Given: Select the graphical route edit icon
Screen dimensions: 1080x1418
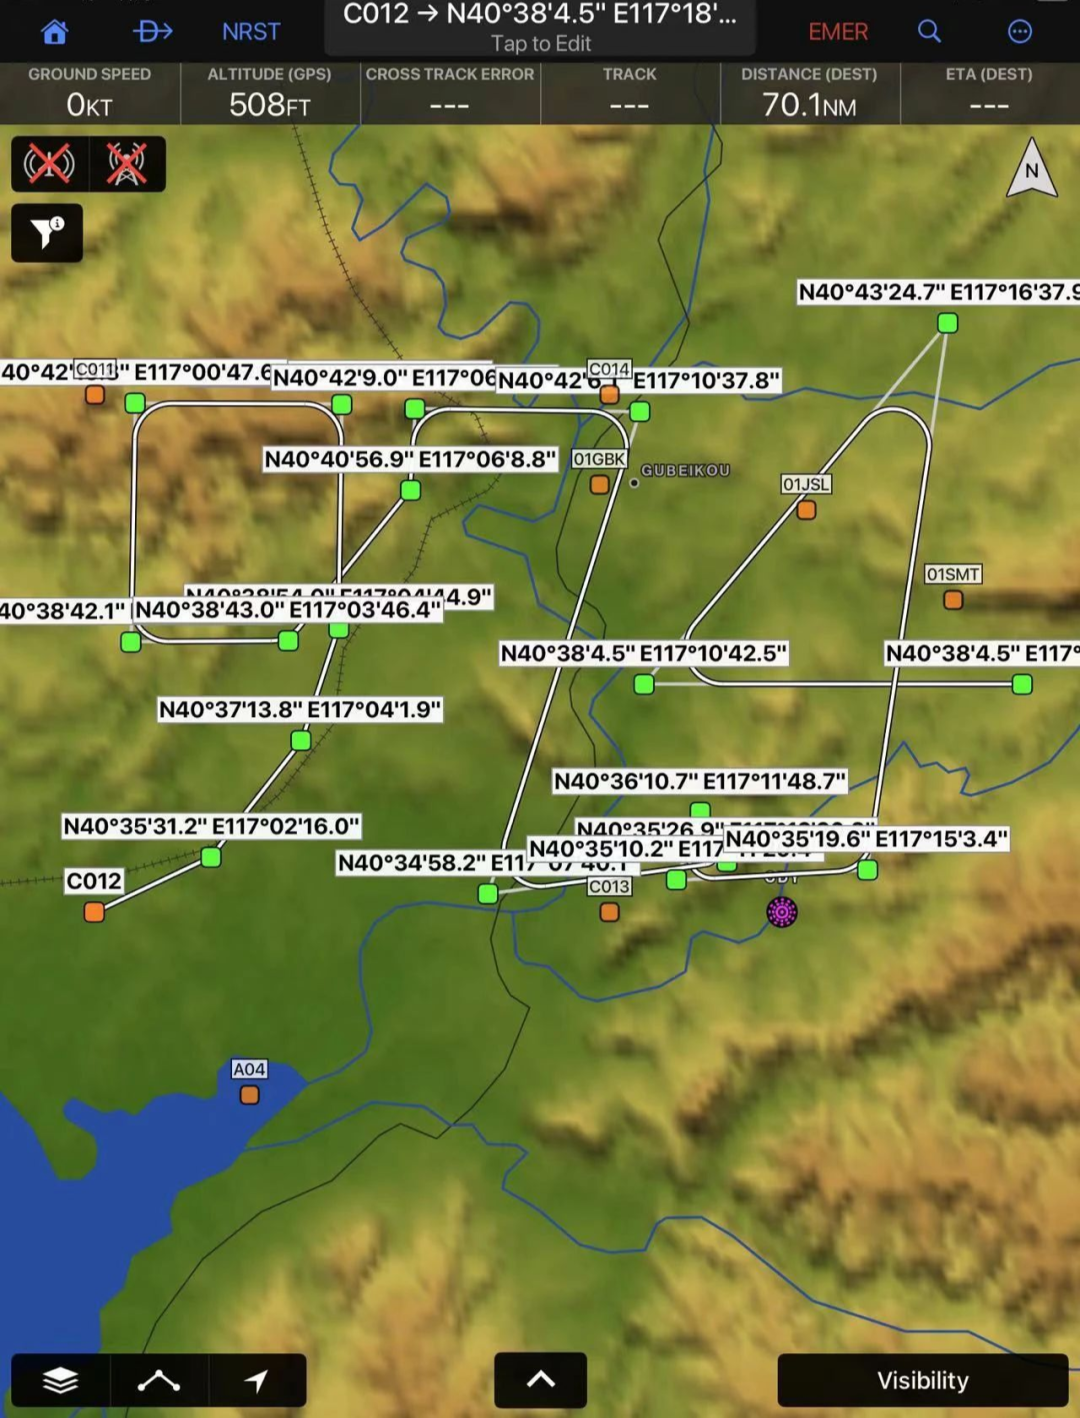Looking at the screenshot, I should [159, 1380].
